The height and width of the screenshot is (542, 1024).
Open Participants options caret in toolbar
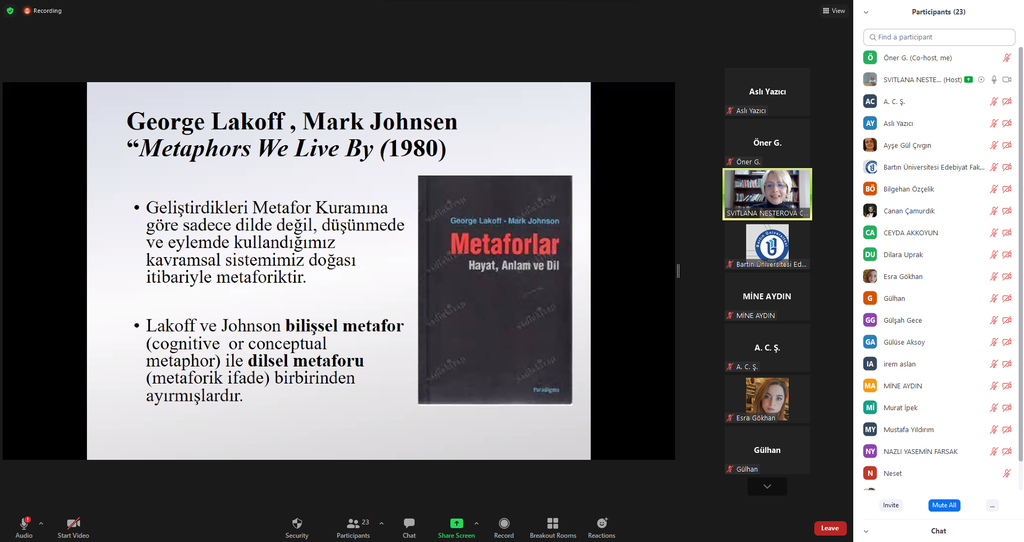click(x=381, y=523)
